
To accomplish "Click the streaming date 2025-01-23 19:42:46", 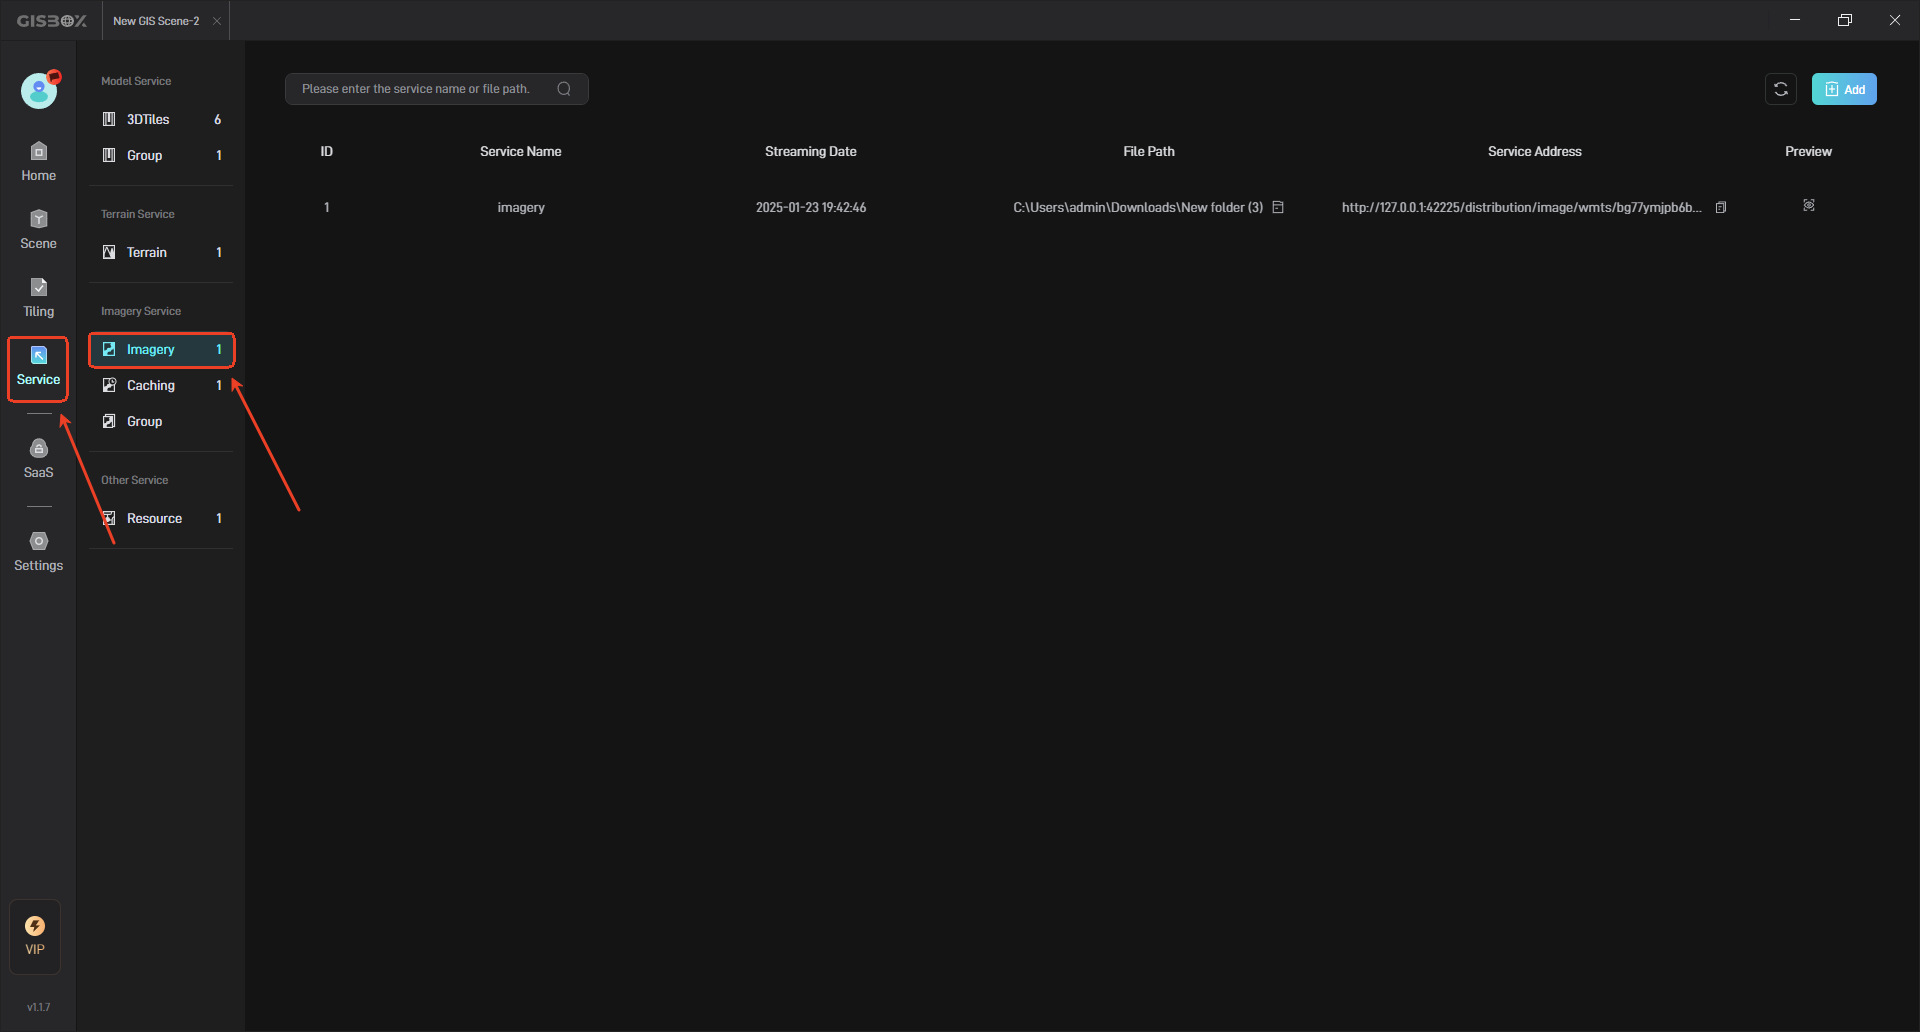I will [x=811, y=207].
